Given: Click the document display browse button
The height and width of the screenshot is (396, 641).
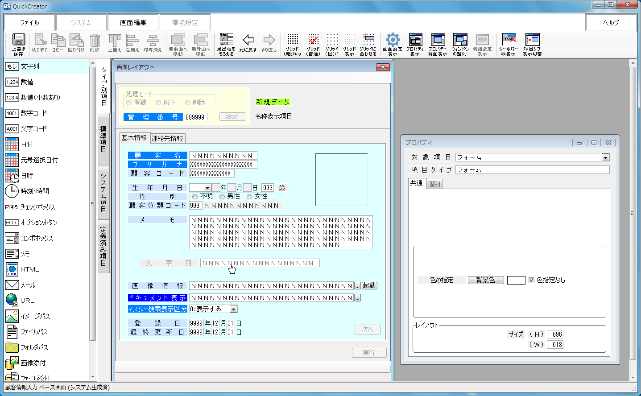Looking at the screenshot, I should [x=358, y=298].
